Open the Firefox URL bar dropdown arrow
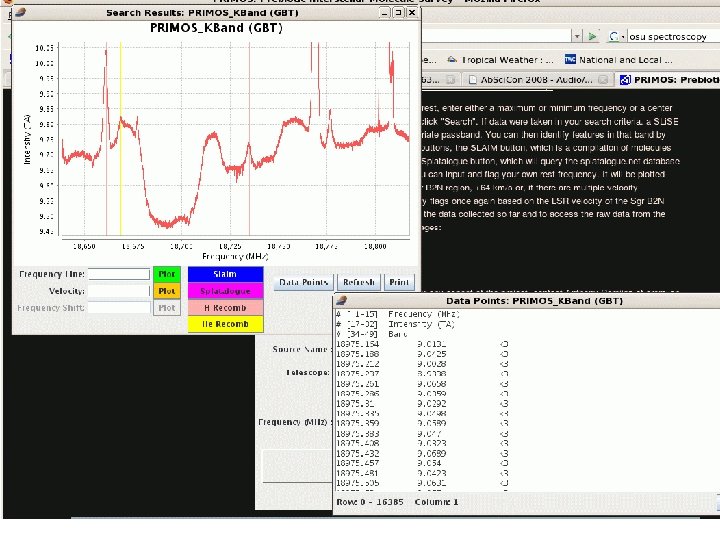The image size is (720, 540). (577, 36)
